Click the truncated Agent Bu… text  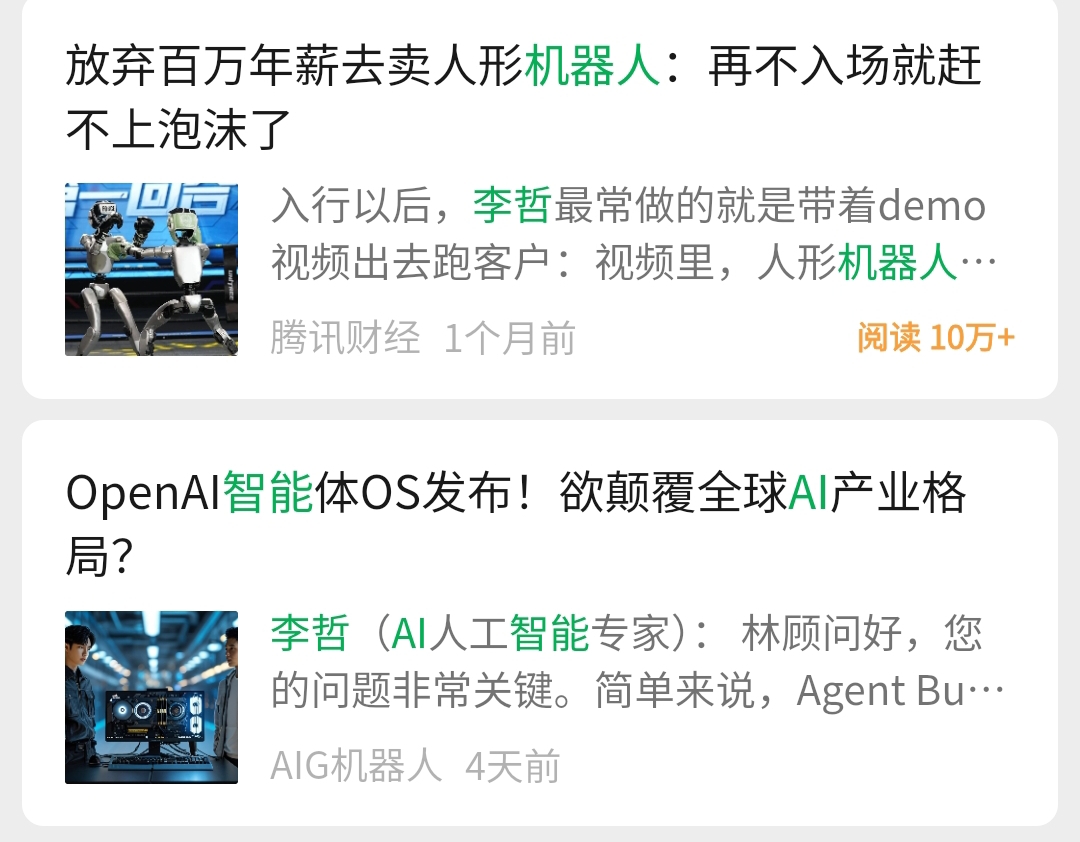[x=900, y=691]
